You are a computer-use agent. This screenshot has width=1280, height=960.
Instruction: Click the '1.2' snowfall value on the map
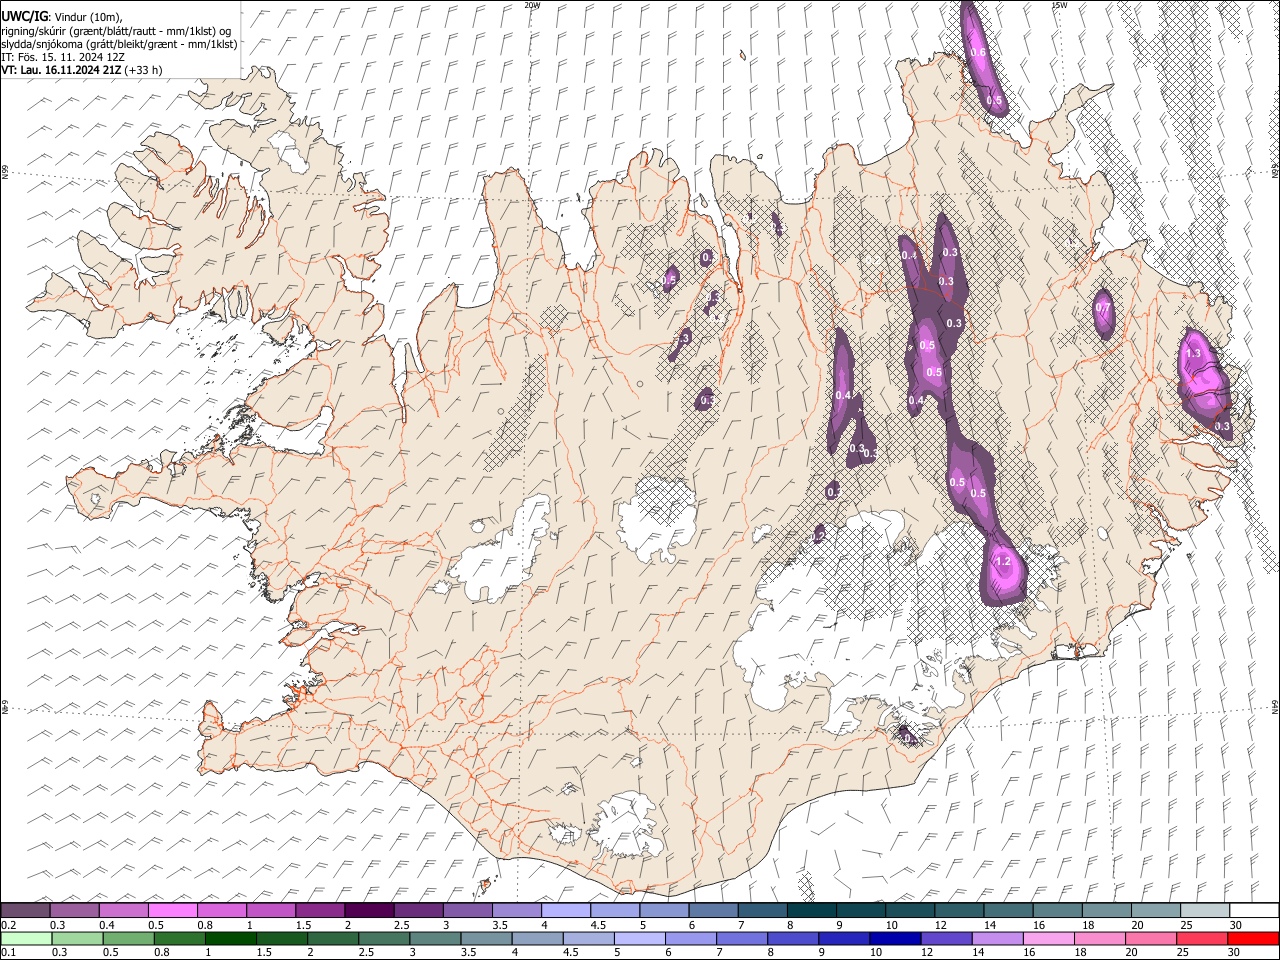tap(1005, 562)
